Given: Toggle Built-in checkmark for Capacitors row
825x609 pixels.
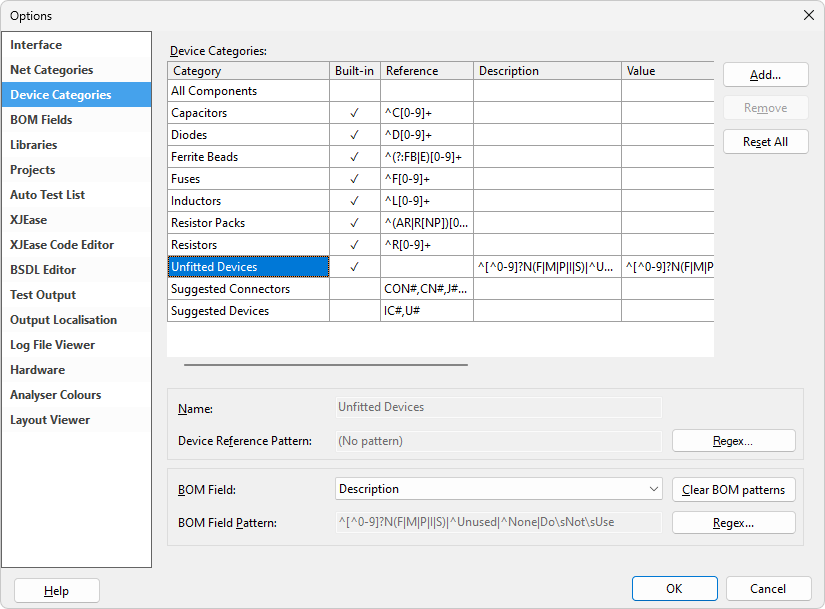Looking at the screenshot, I should pos(354,113).
